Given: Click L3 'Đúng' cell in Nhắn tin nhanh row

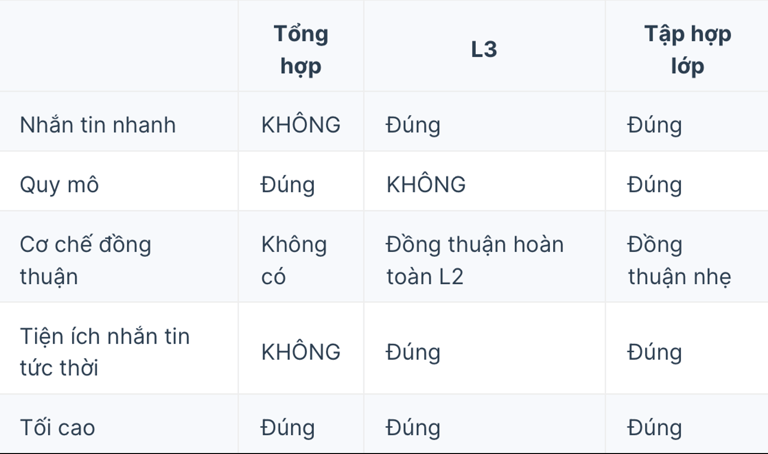Looking at the screenshot, I should (x=413, y=125).
